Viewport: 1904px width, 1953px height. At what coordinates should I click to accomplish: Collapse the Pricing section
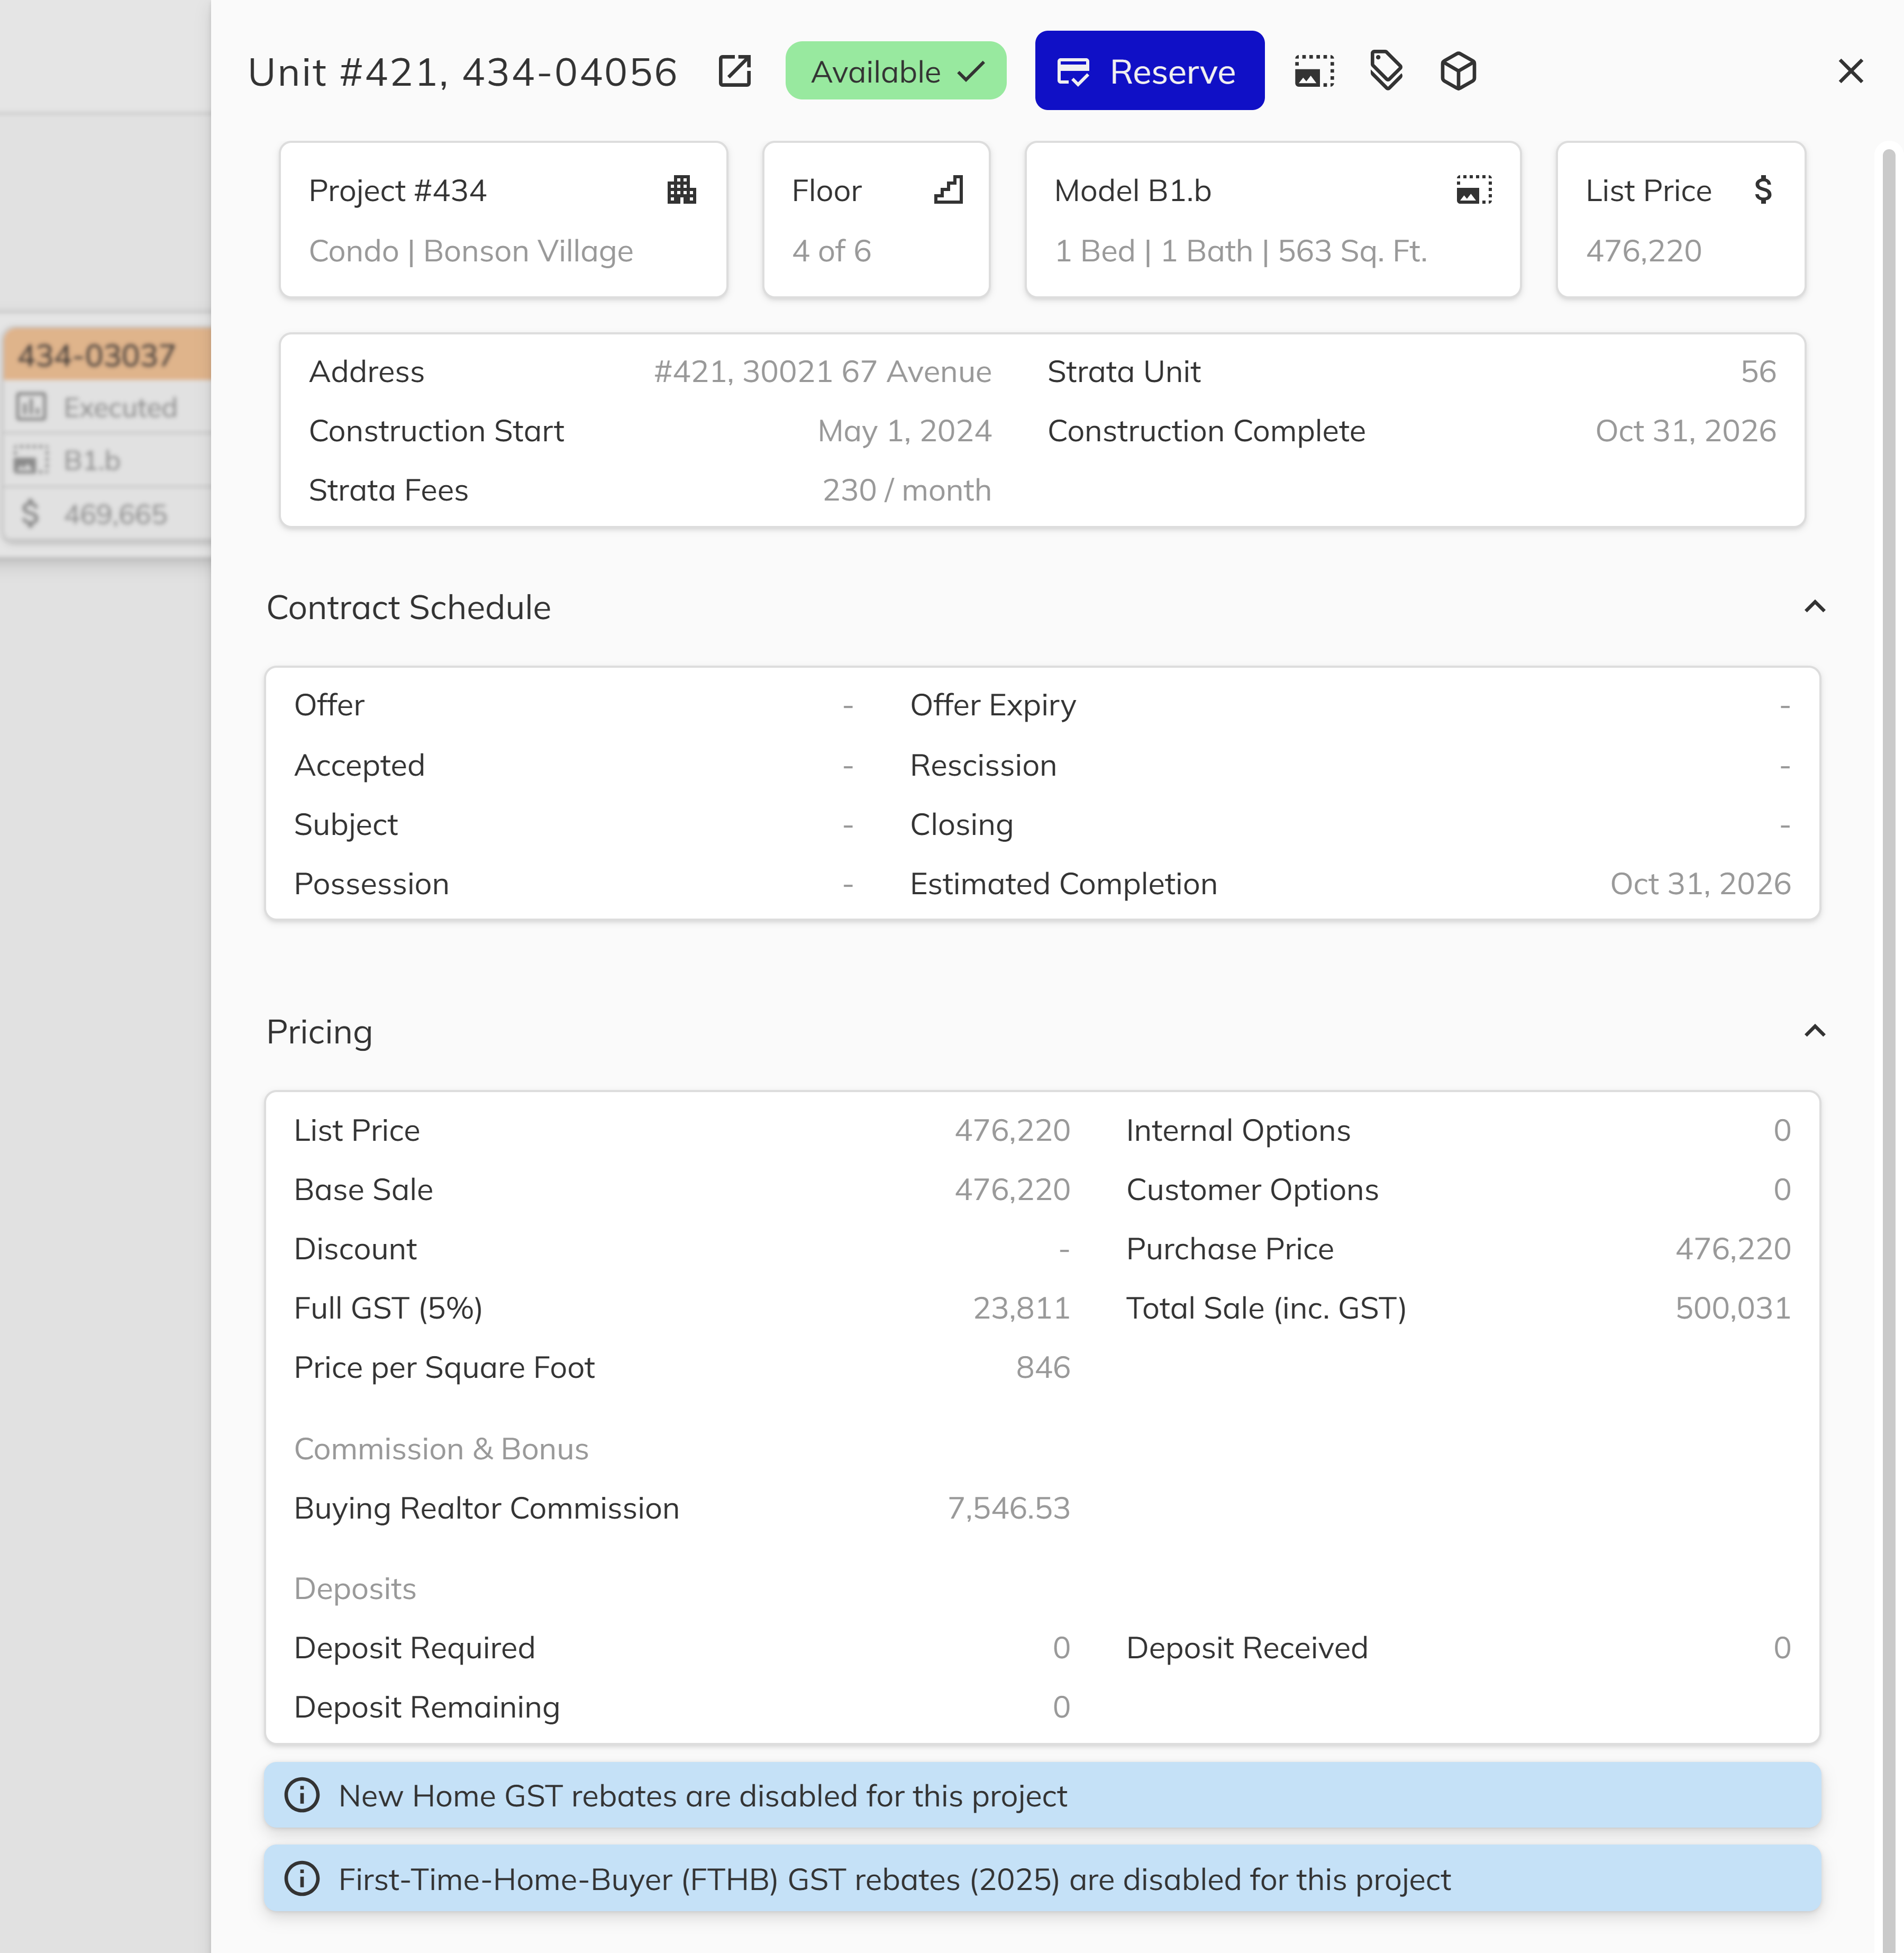coord(1815,1031)
